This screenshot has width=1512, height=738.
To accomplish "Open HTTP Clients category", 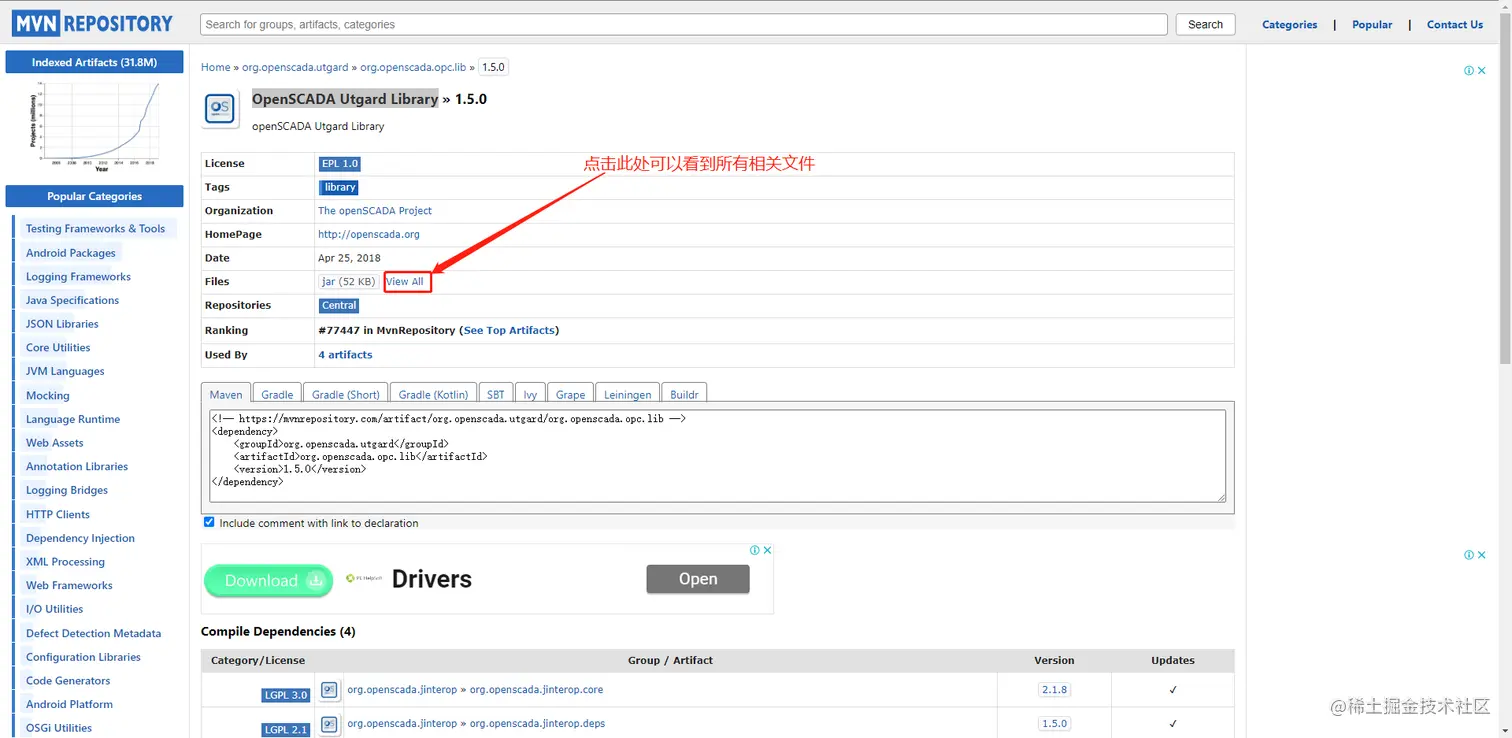I will (x=57, y=514).
